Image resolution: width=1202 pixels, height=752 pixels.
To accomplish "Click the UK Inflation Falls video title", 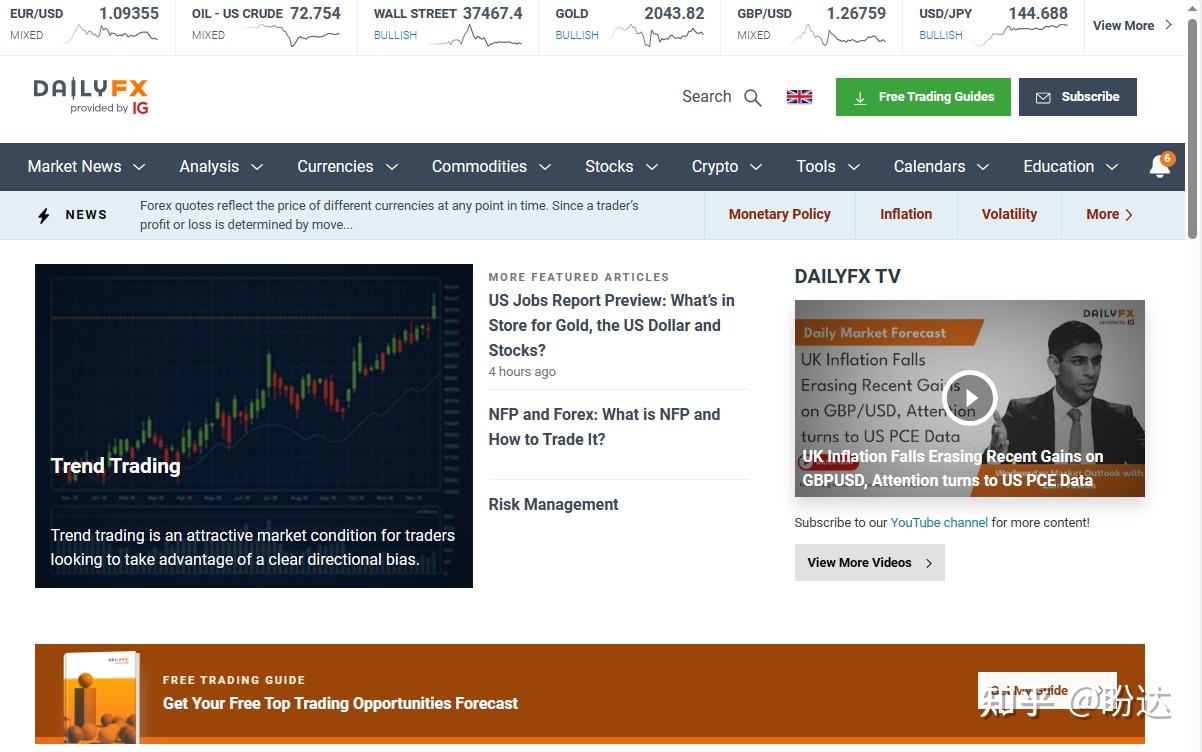I will (953, 469).
